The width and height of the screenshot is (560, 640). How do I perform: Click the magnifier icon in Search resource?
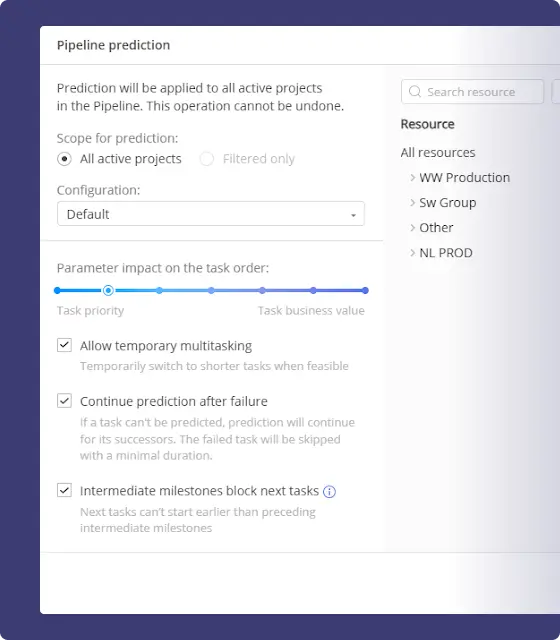point(415,91)
